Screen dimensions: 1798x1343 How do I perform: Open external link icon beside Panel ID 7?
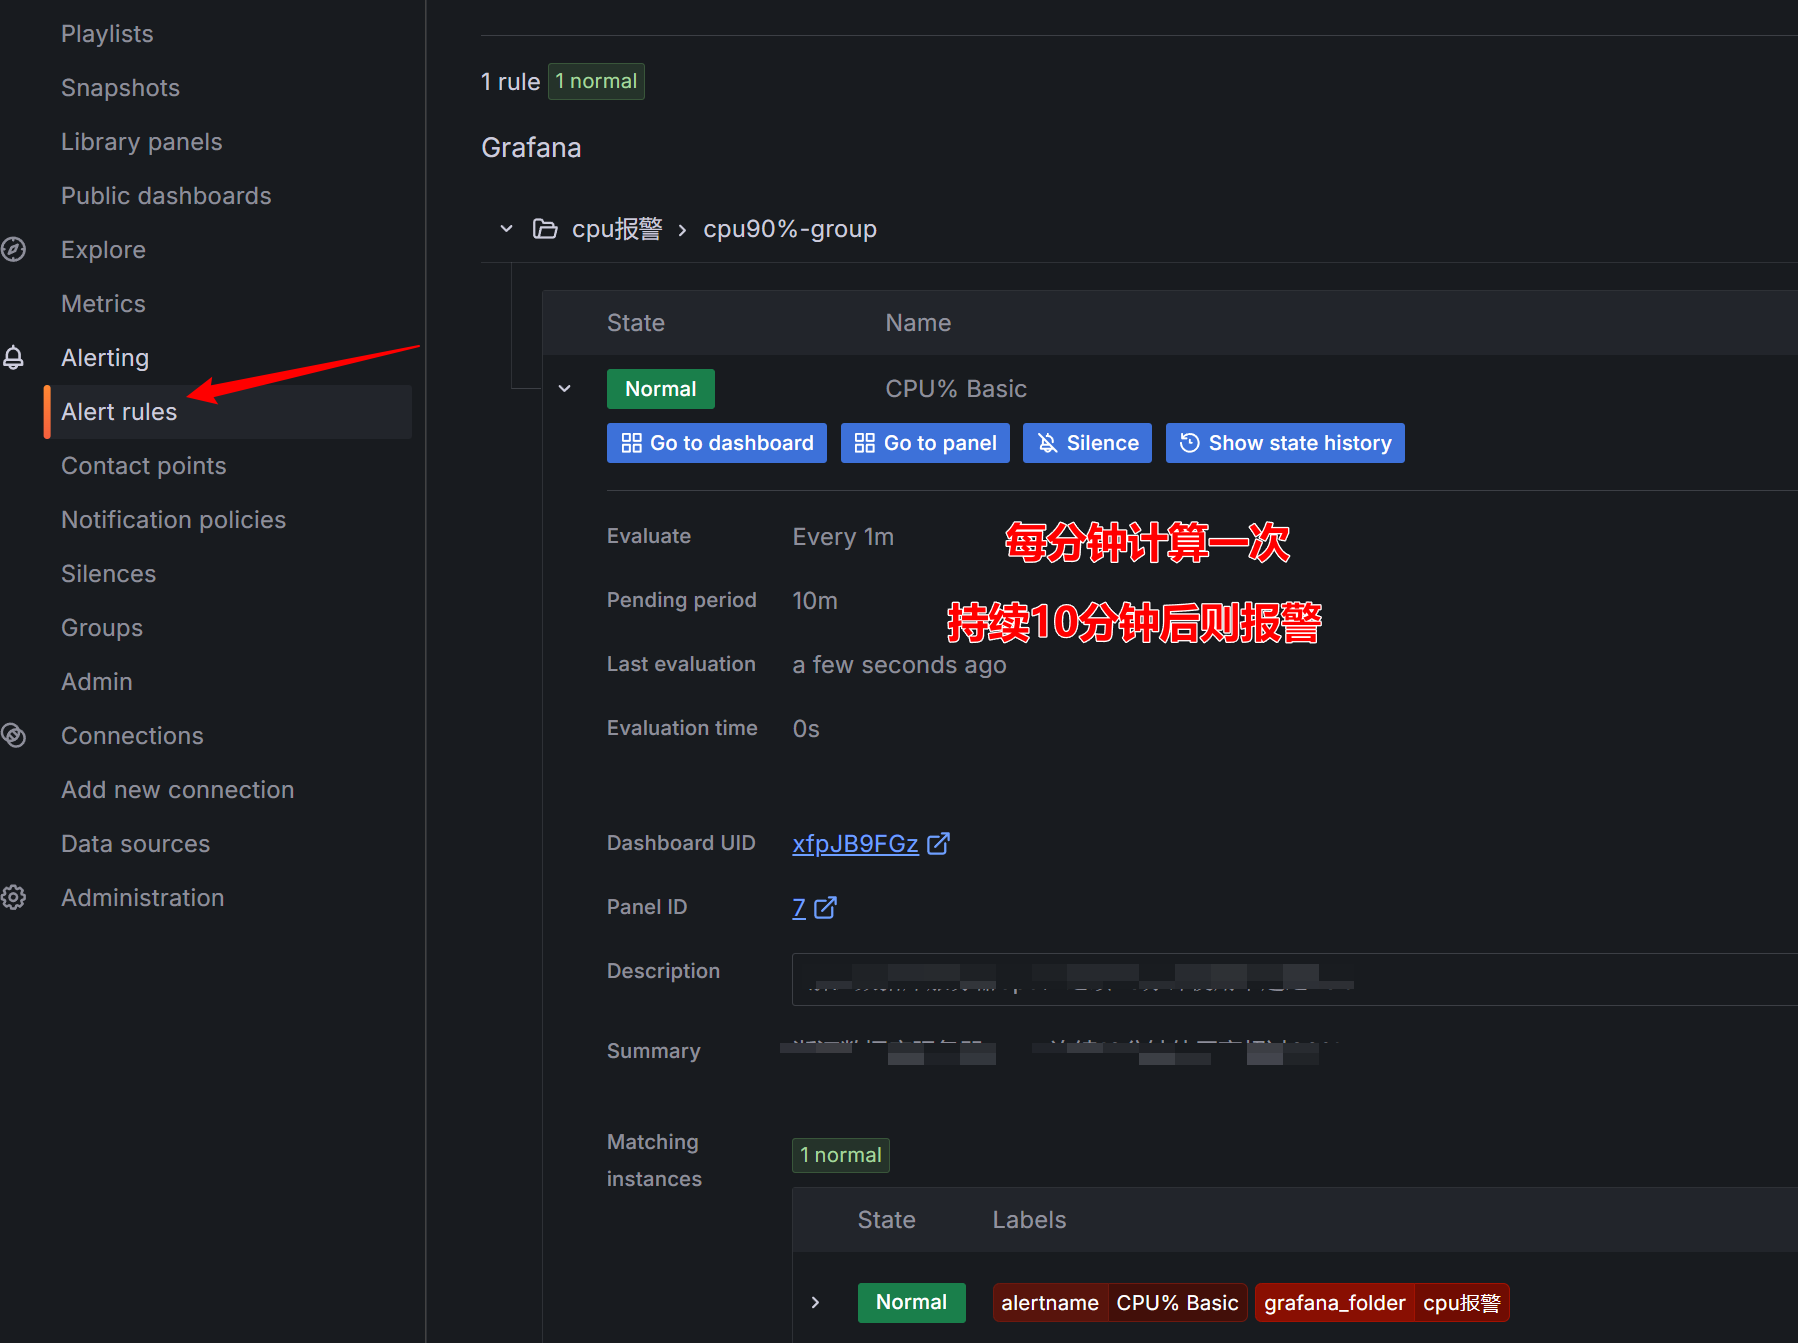pos(825,908)
